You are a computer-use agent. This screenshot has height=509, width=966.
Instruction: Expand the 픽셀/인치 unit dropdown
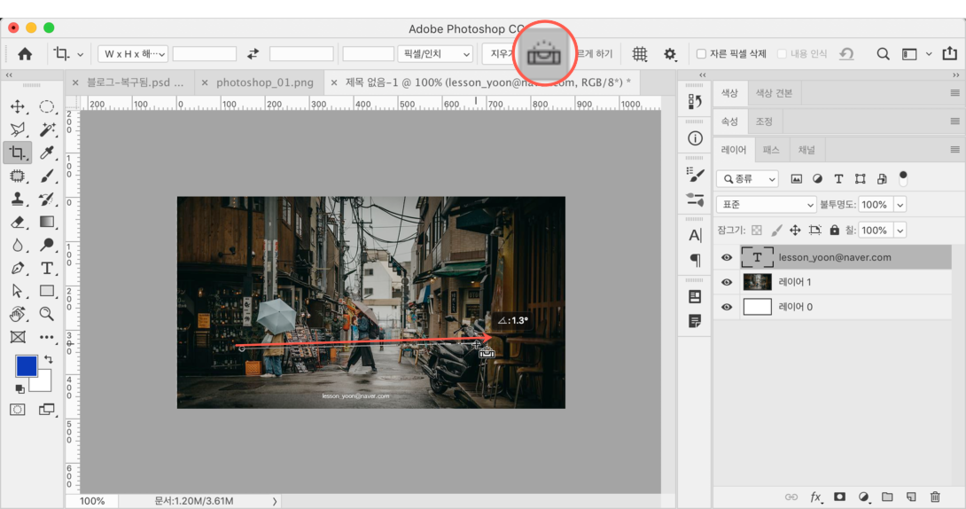point(435,54)
